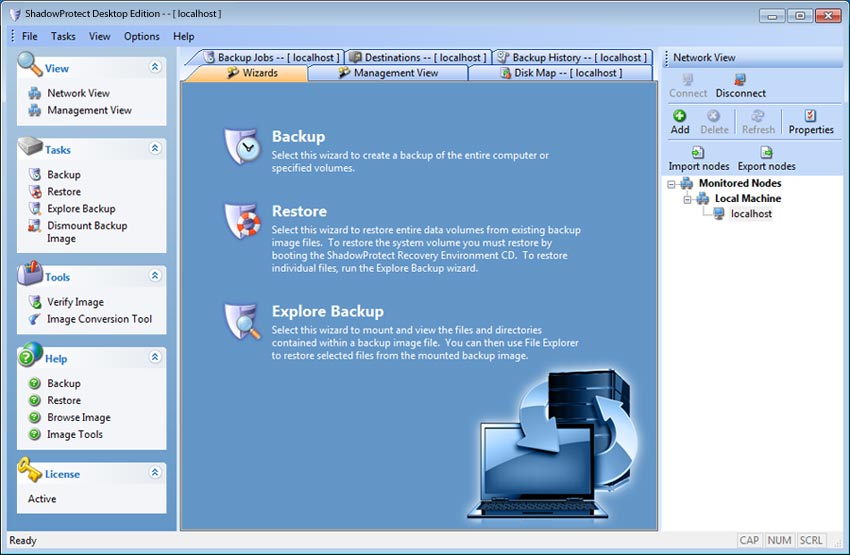Click Backup icon in Tasks panel

[35, 175]
